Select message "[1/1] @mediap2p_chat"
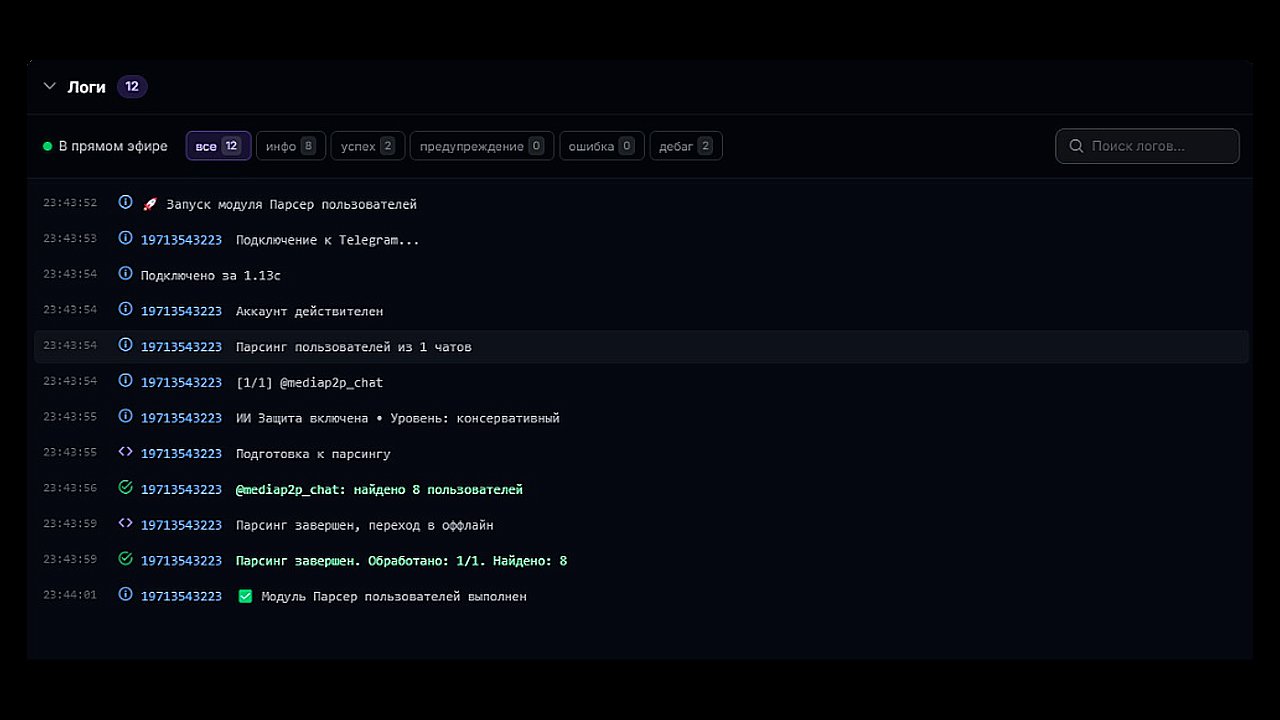Viewport: 1280px width, 720px height. coord(309,383)
